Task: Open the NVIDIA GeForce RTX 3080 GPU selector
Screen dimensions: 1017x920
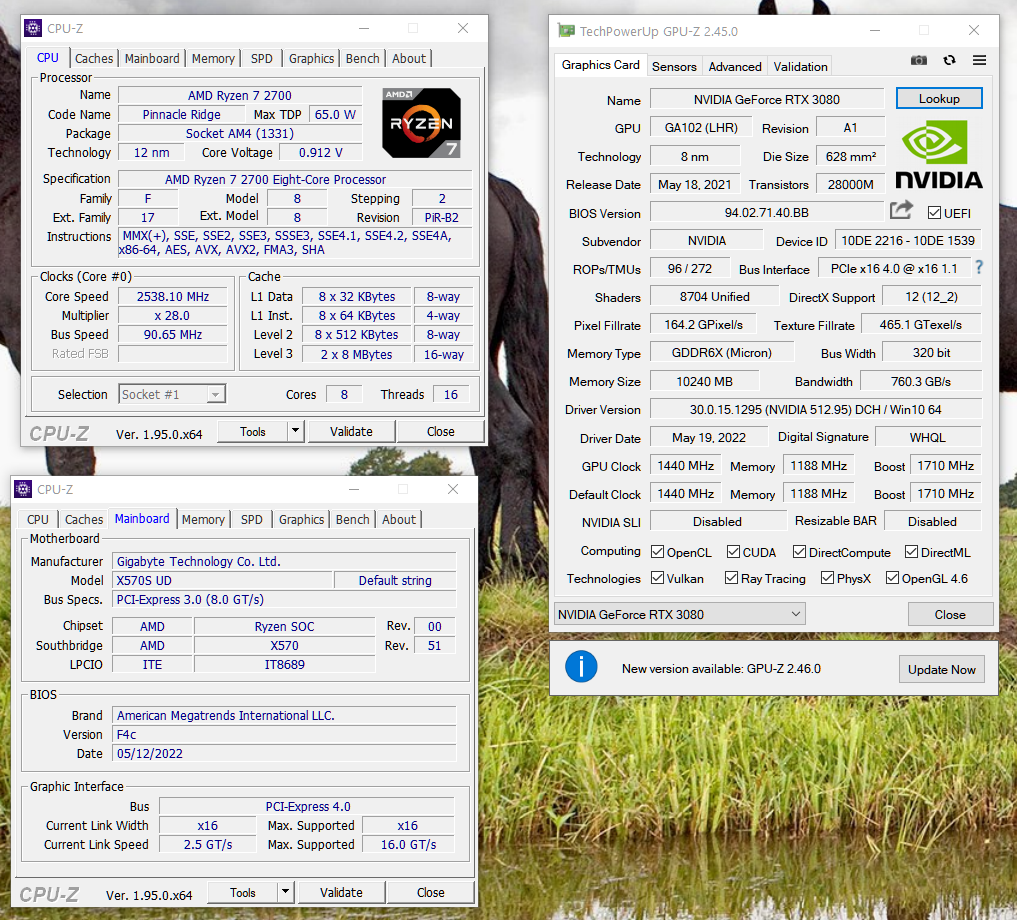Action: point(679,614)
